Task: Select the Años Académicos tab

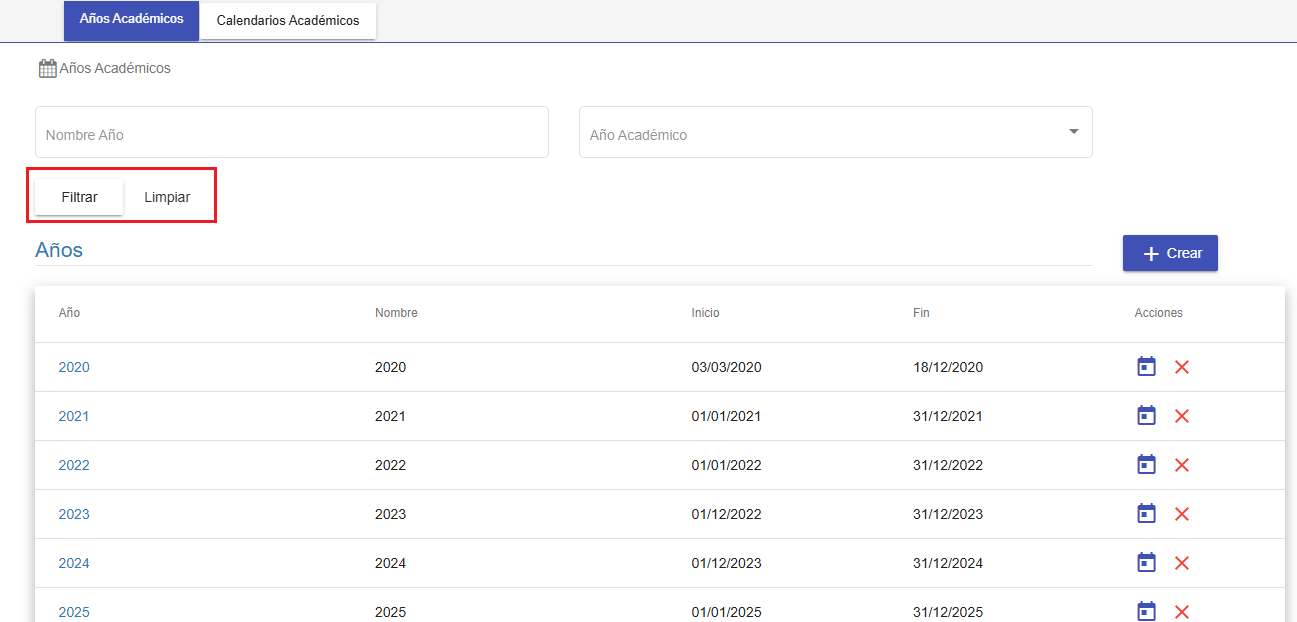Action: click(x=131, y=20)
